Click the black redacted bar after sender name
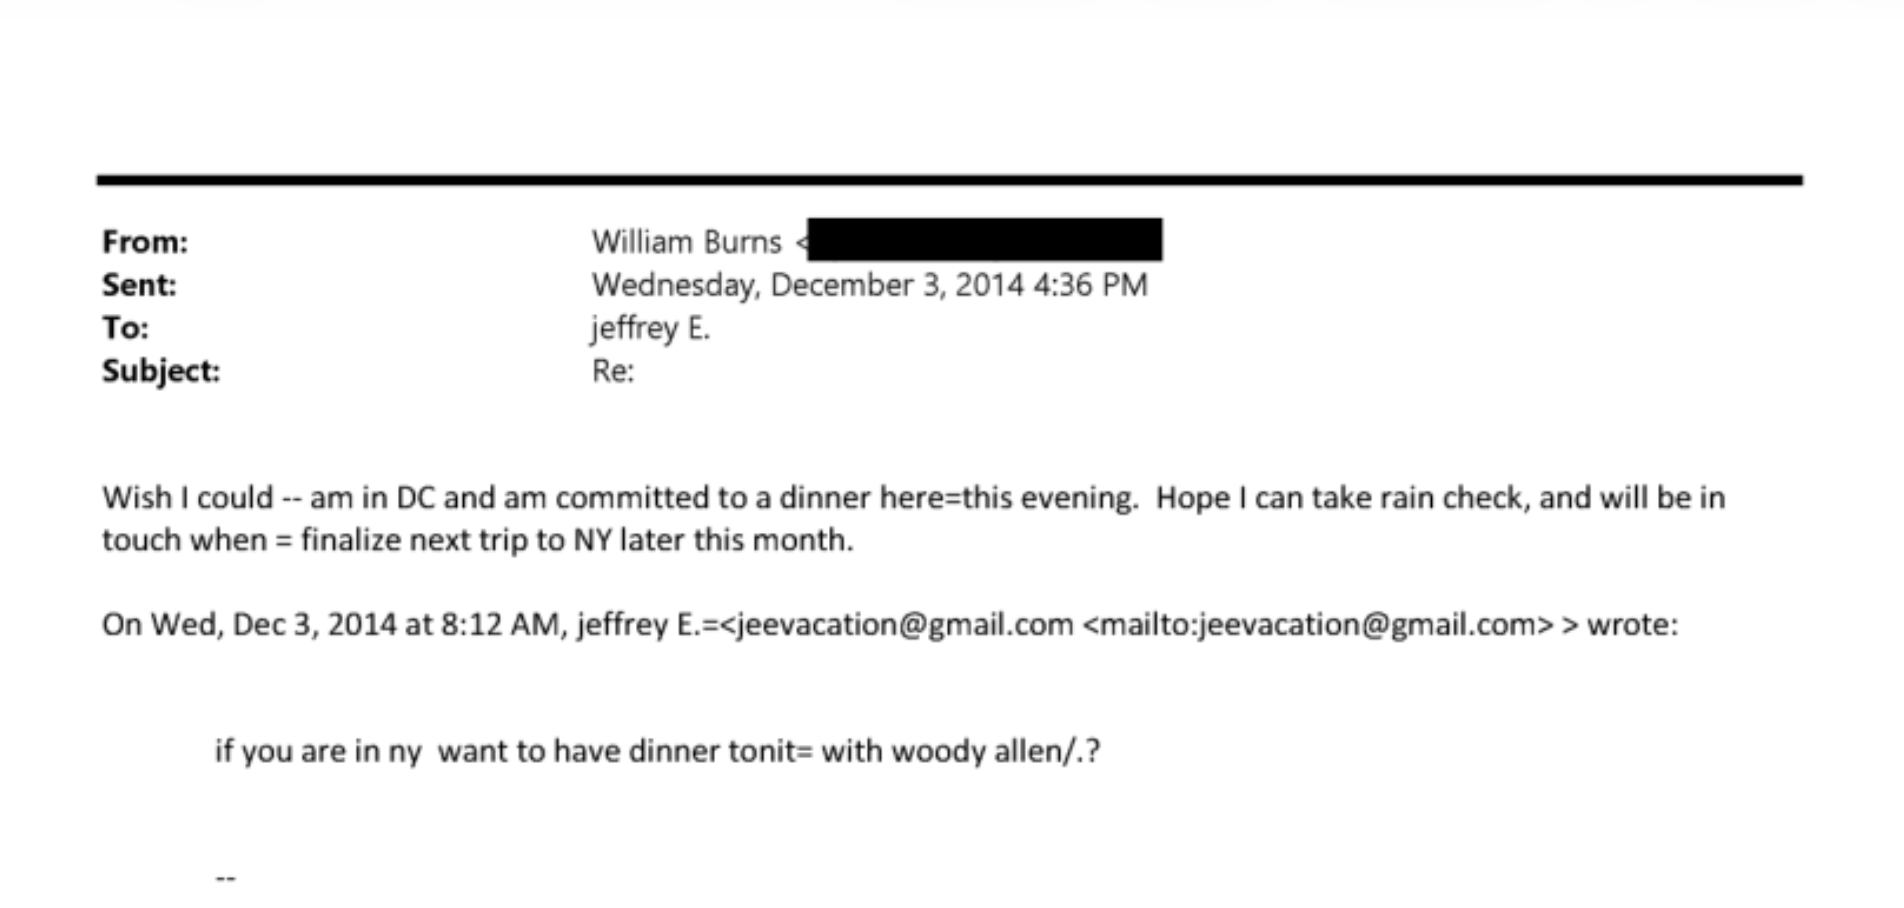 984,240
